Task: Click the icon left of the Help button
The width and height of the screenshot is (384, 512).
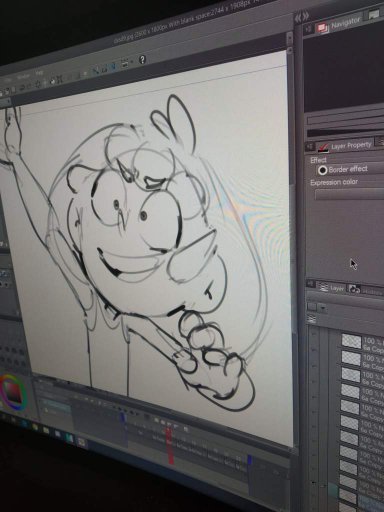Action: [125, 62]
